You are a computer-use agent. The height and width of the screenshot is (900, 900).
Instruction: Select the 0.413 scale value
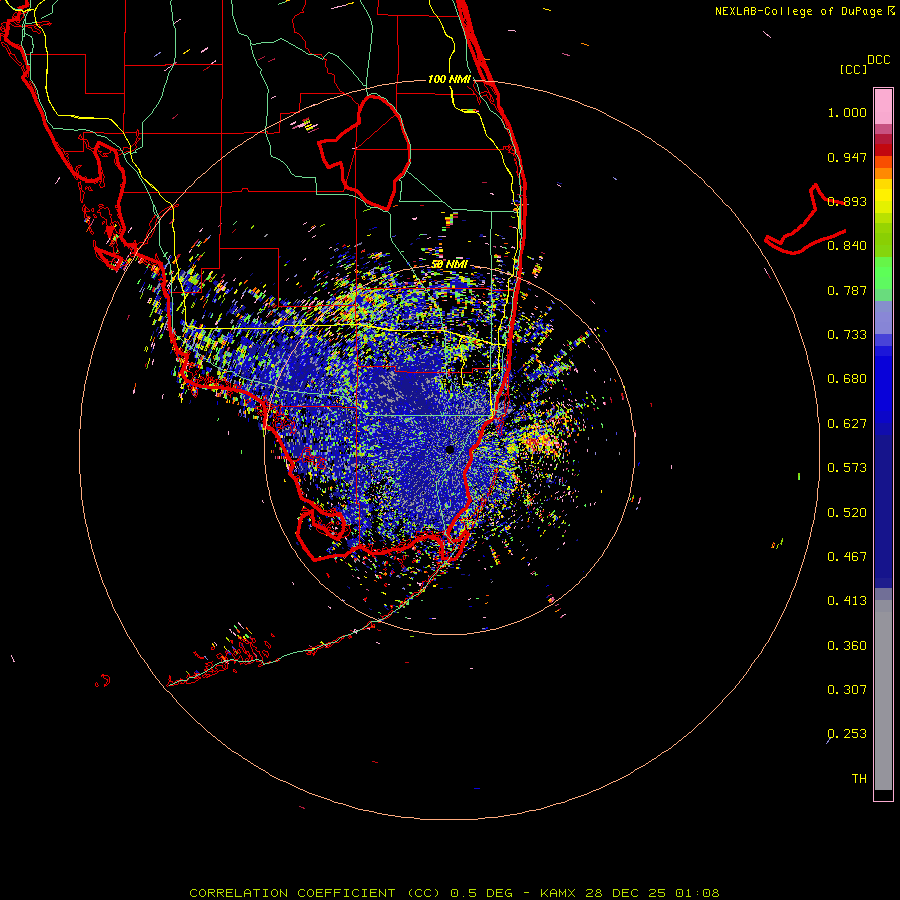[x=847, y=601]
